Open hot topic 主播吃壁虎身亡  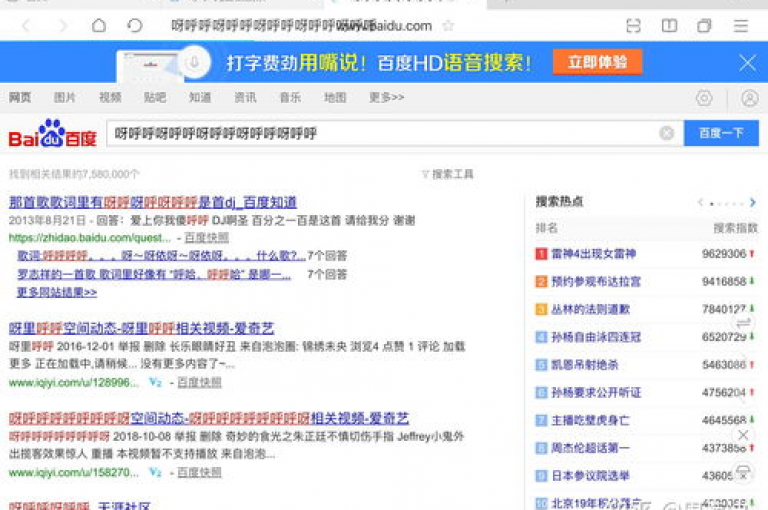[x=591, y=420]
